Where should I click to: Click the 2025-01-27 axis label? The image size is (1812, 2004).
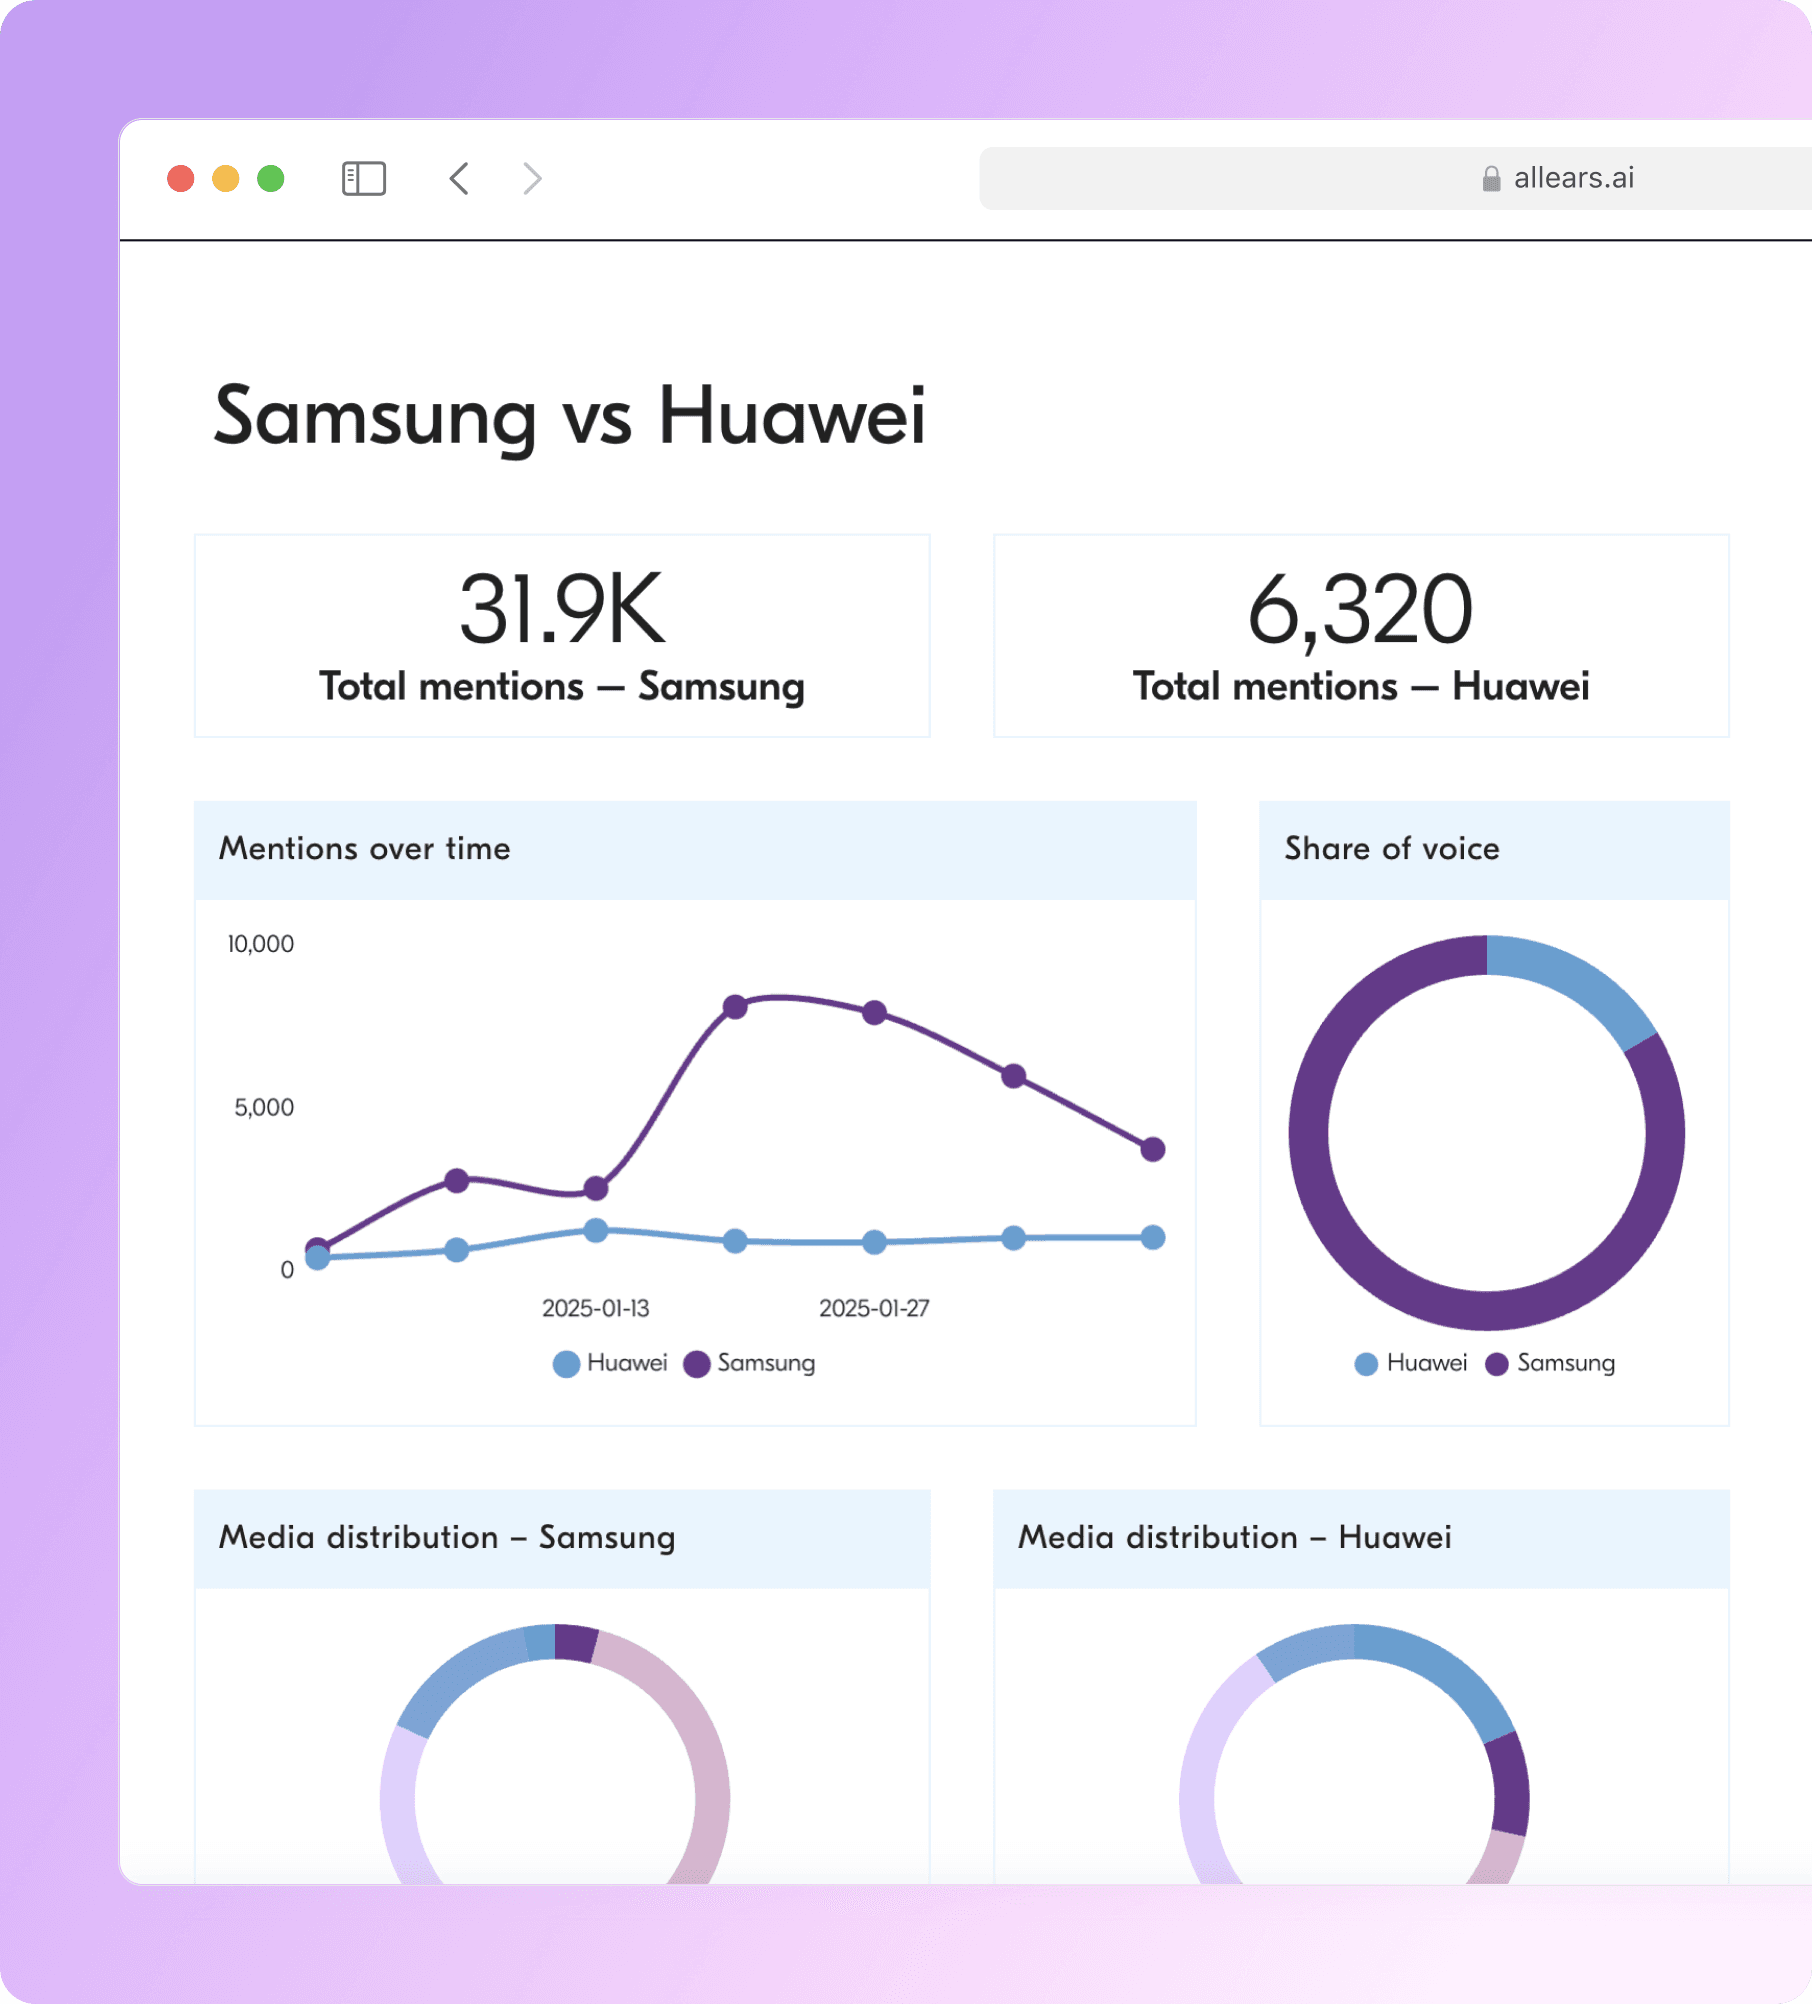coord(874,1309)
